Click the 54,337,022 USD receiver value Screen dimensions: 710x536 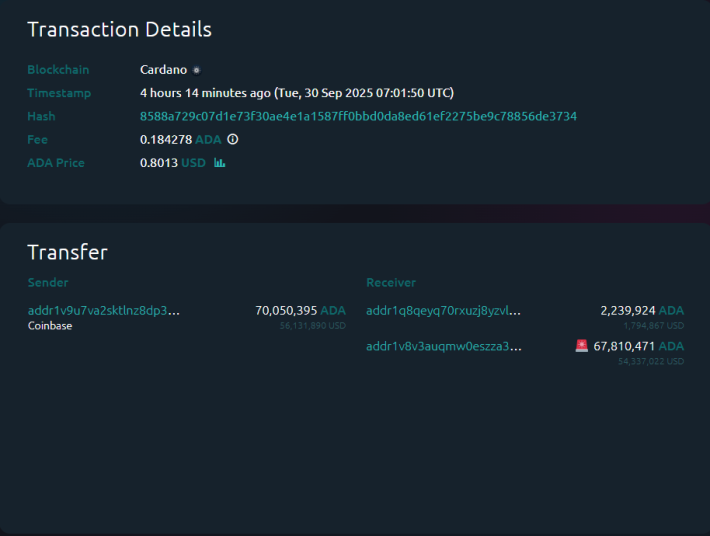pos(651,361)
